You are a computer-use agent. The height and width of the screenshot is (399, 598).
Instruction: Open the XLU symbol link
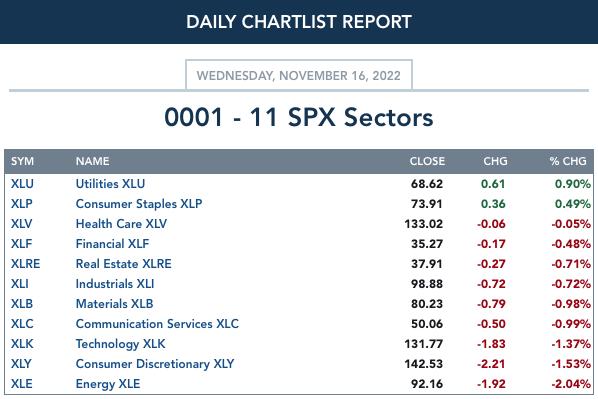point(22,184)
